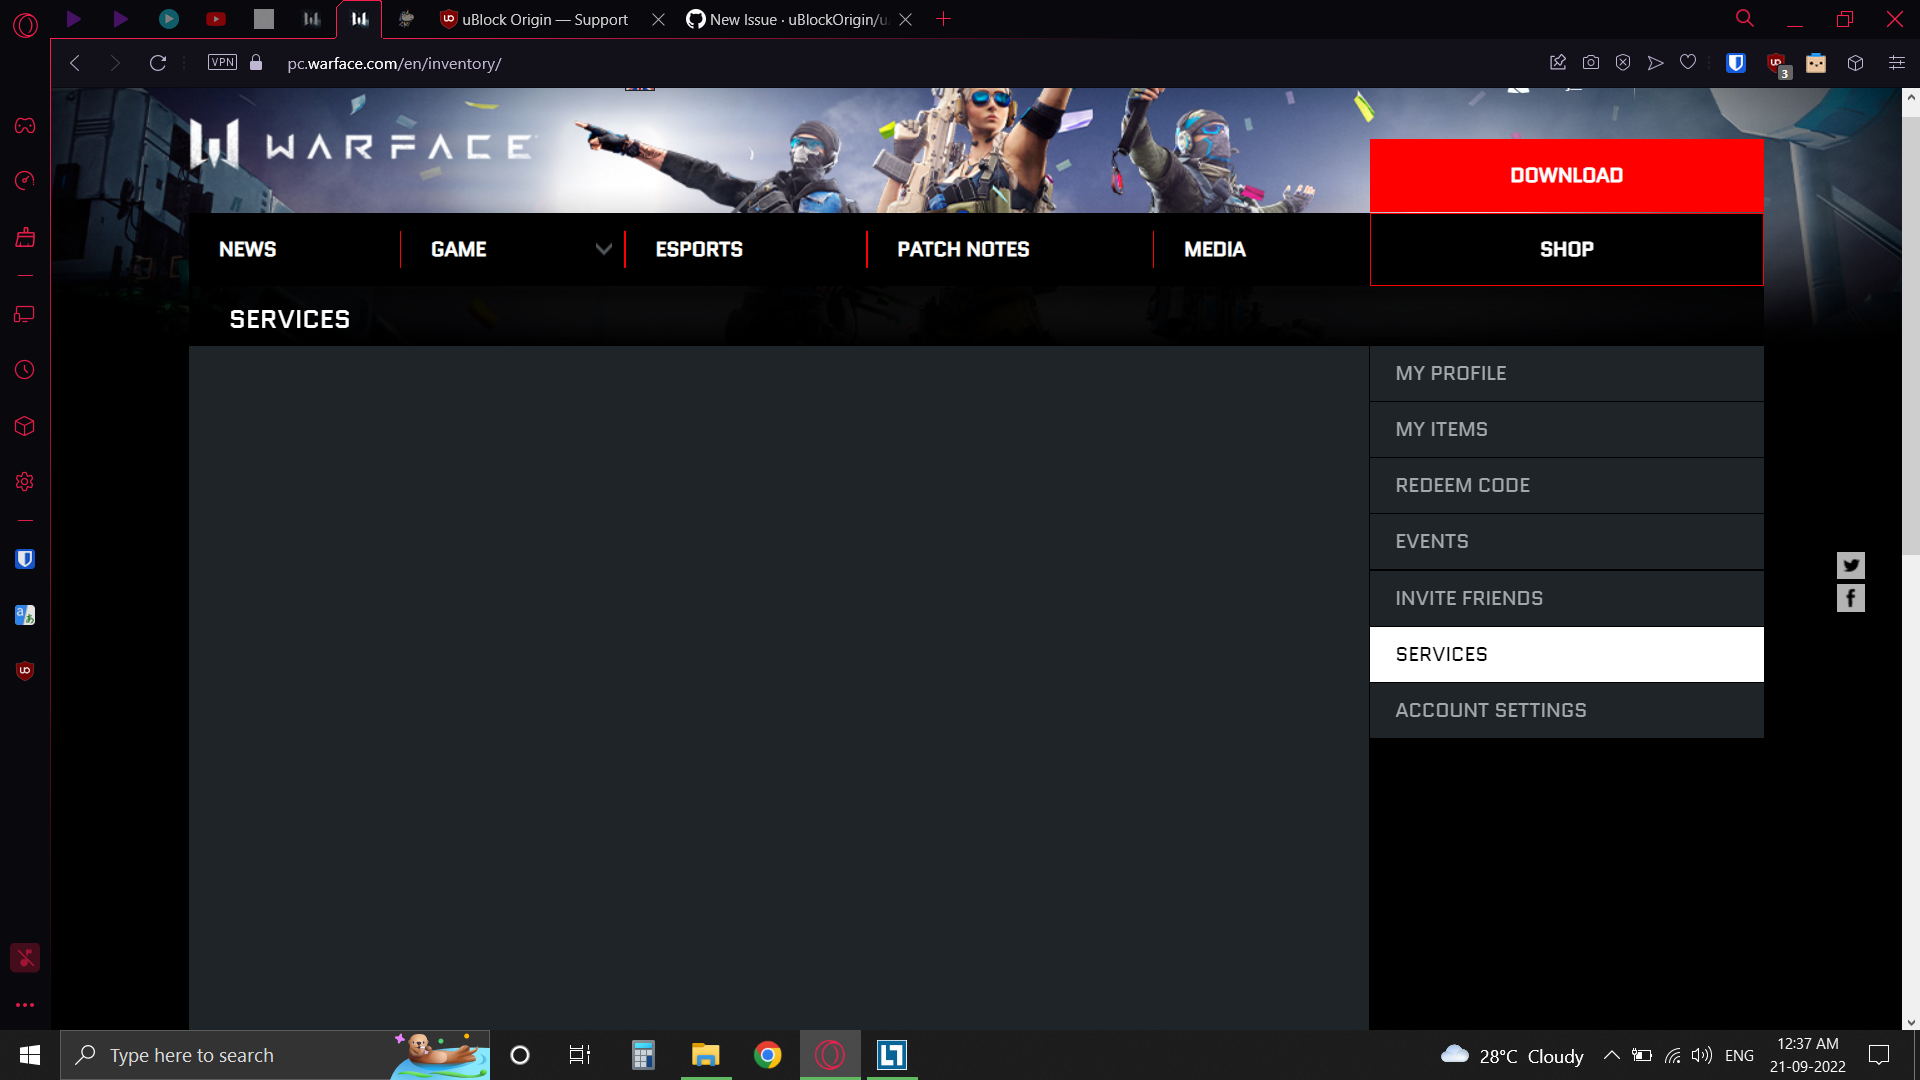
Task: Click the red DOWNLOAD button
Action: [x=1565, y=175]
